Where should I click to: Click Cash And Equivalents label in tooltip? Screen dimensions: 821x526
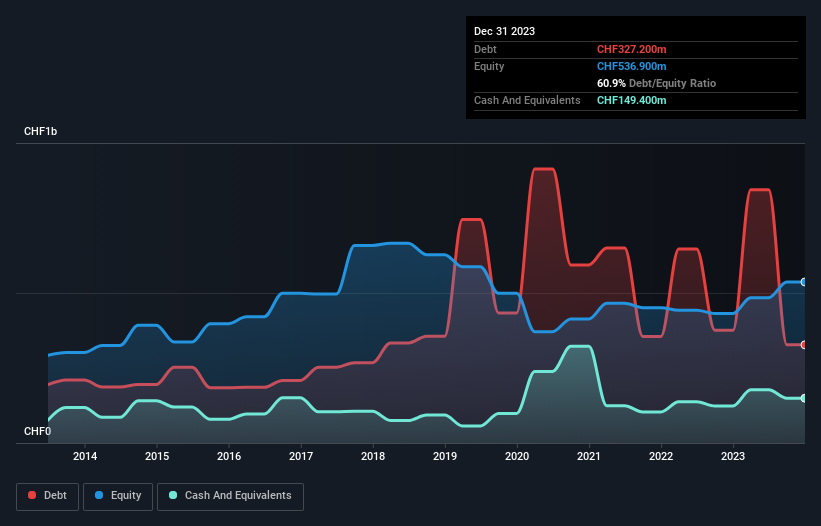(x=527, y=100)
